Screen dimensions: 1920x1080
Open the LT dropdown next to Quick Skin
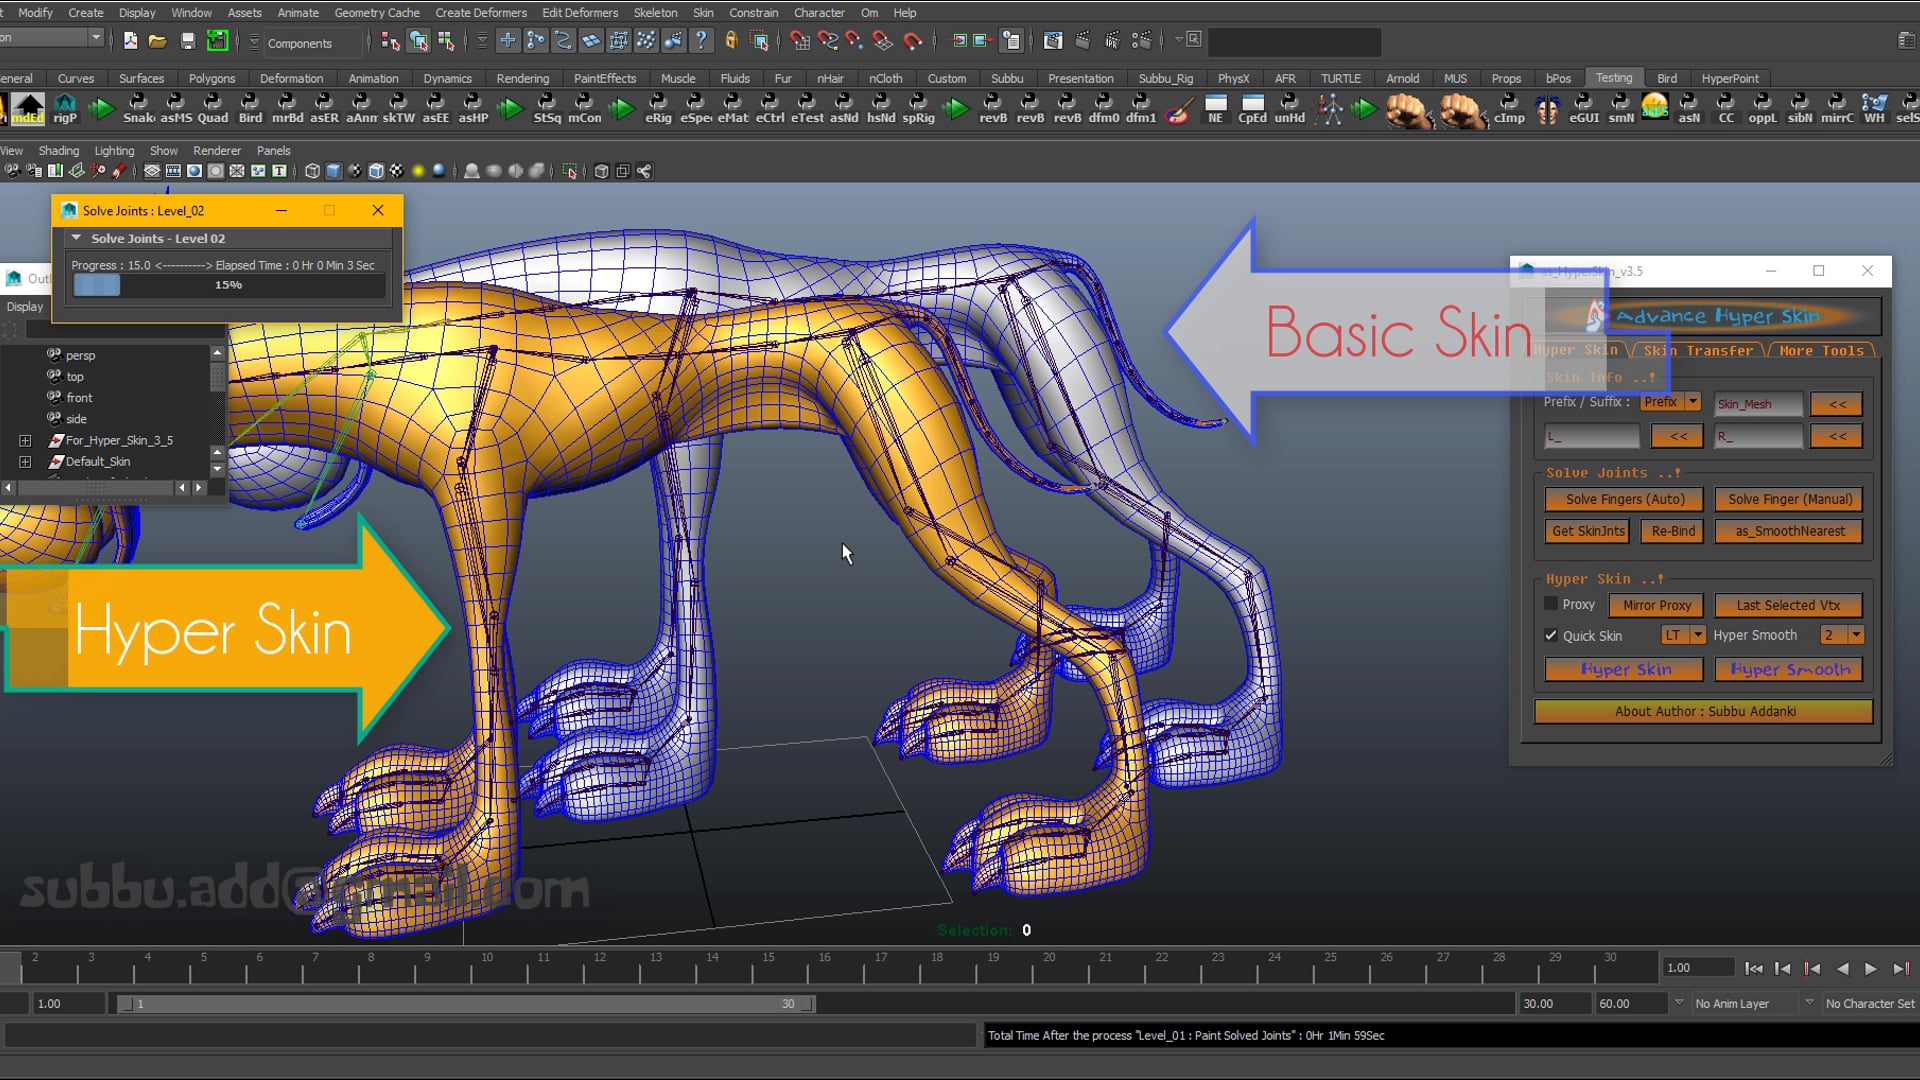1682,635
